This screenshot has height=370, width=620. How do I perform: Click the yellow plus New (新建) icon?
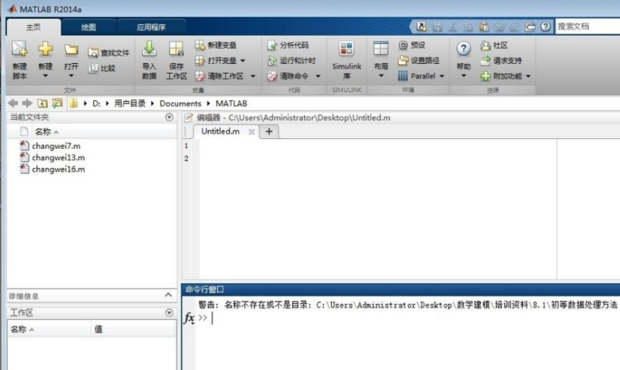(45, 49)
